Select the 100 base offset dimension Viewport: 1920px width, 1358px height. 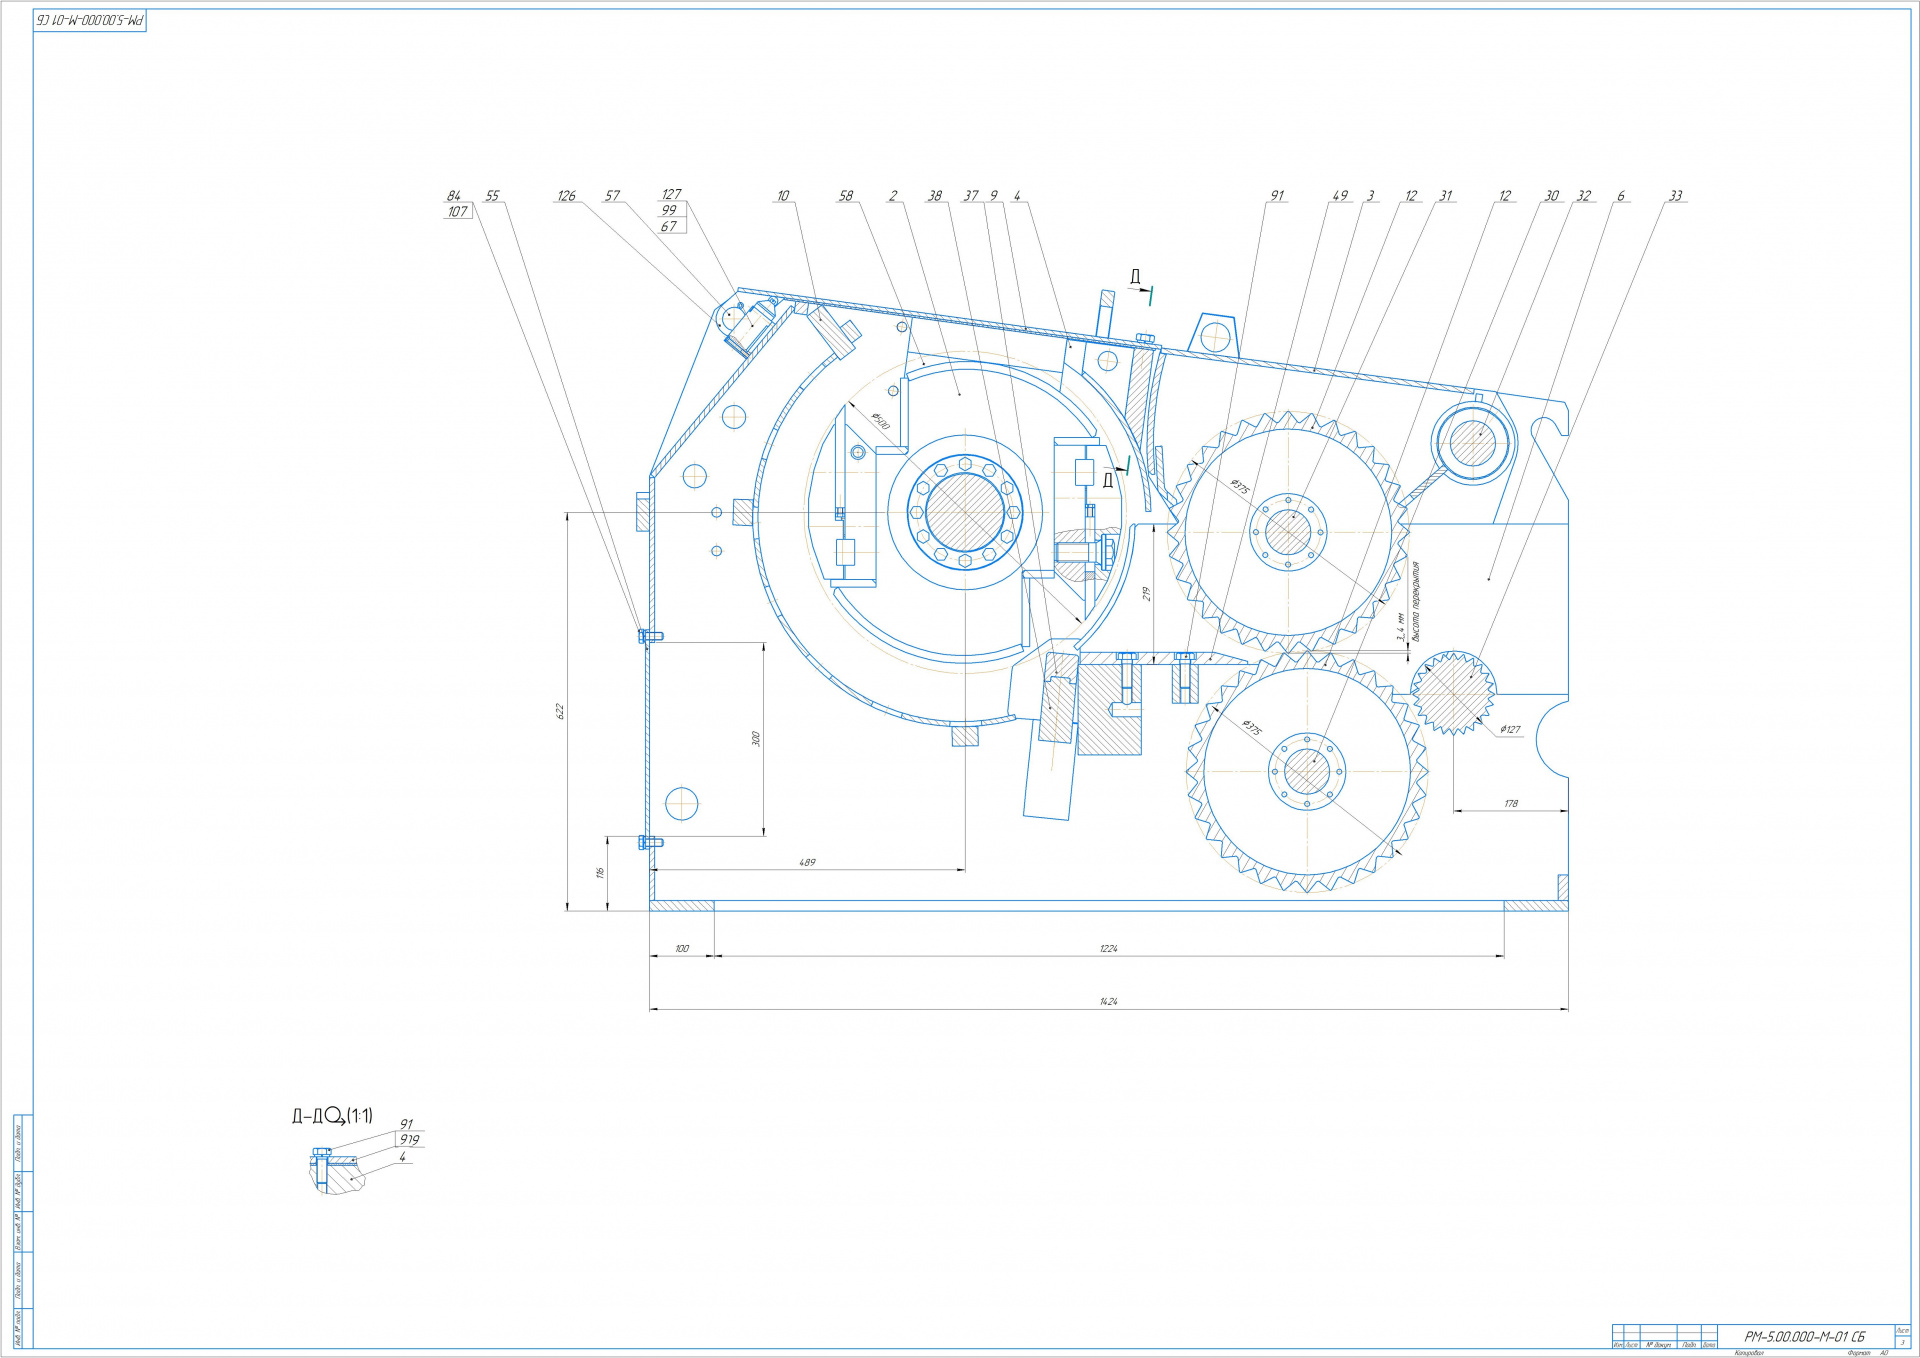[x=682, y=948]
